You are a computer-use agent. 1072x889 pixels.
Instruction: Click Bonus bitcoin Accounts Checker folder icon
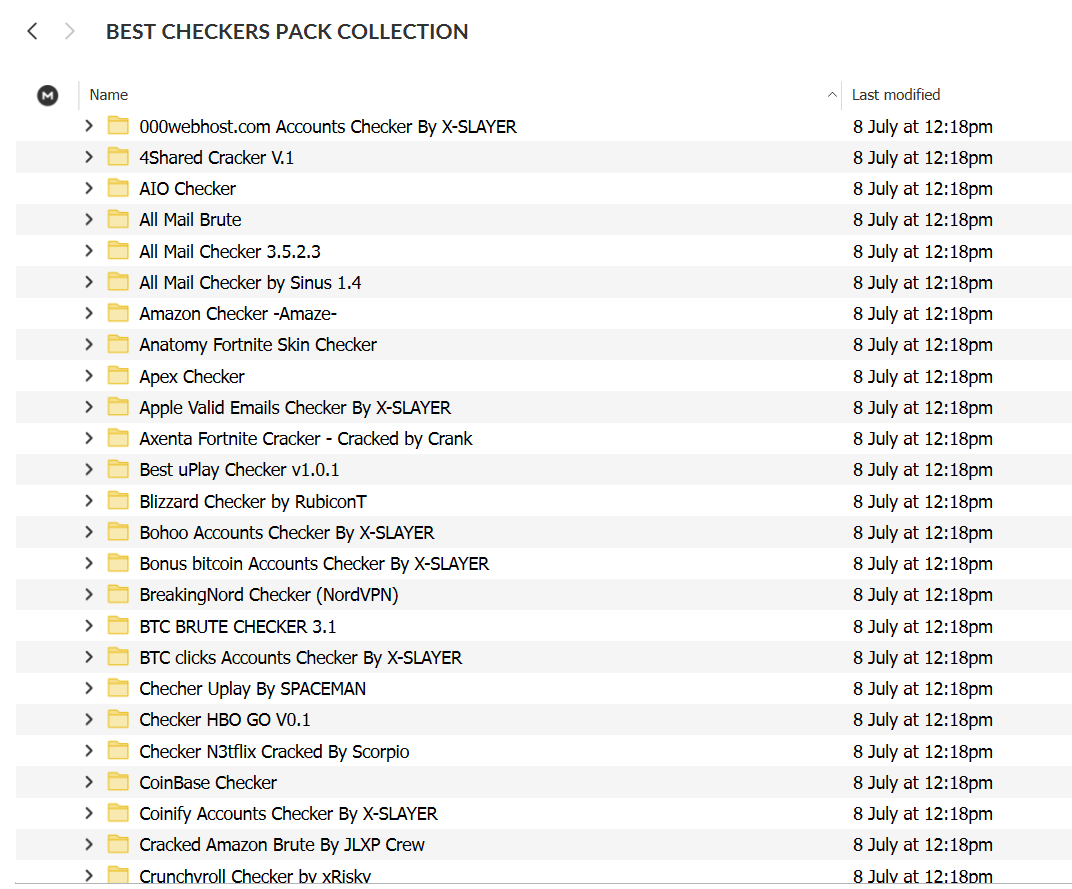[118, 563]
